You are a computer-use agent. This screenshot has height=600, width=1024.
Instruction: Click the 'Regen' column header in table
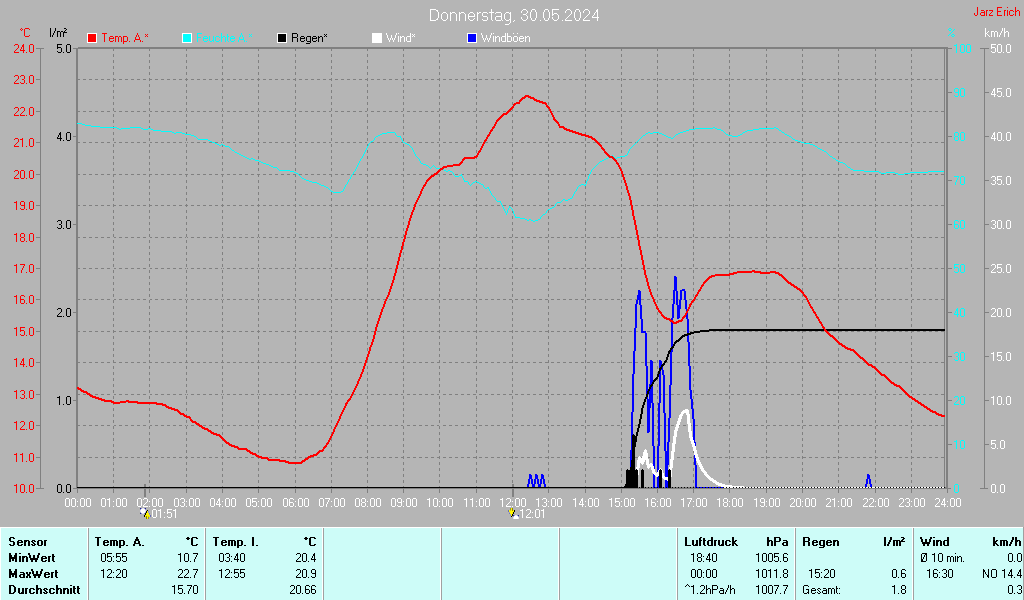(x=820, y=542)
